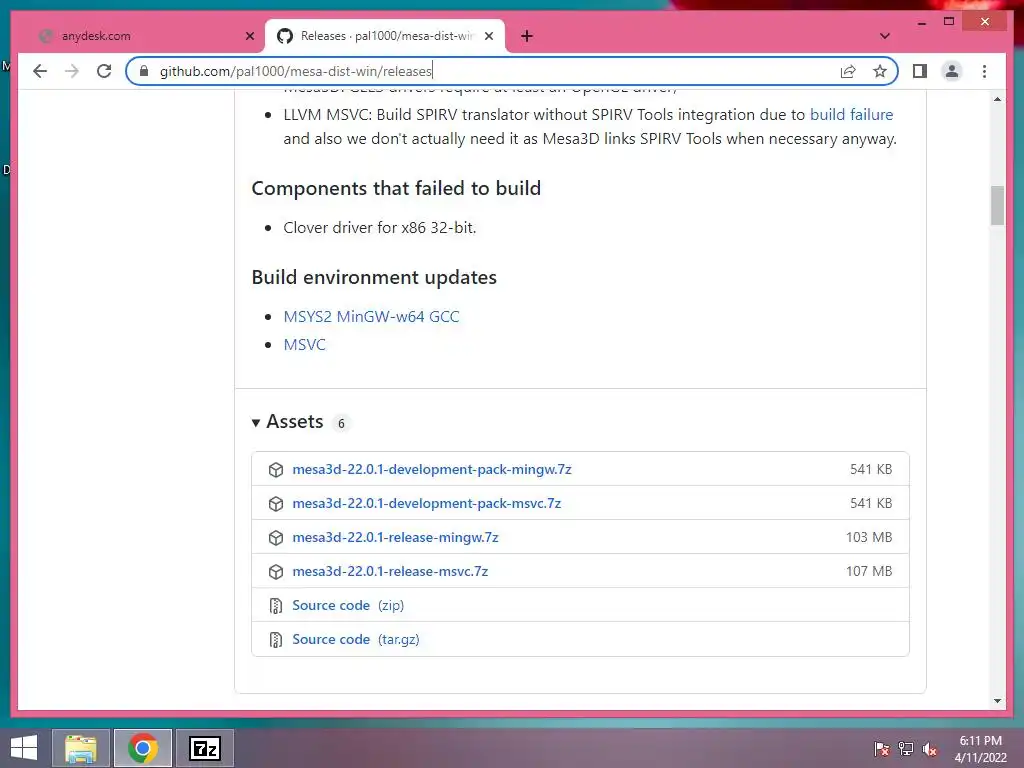Select the Releases pal1000/mesa-dist-win tab
Image resolution: width=1024 pixels, height=768 pixels.
[x=385, y=36]
